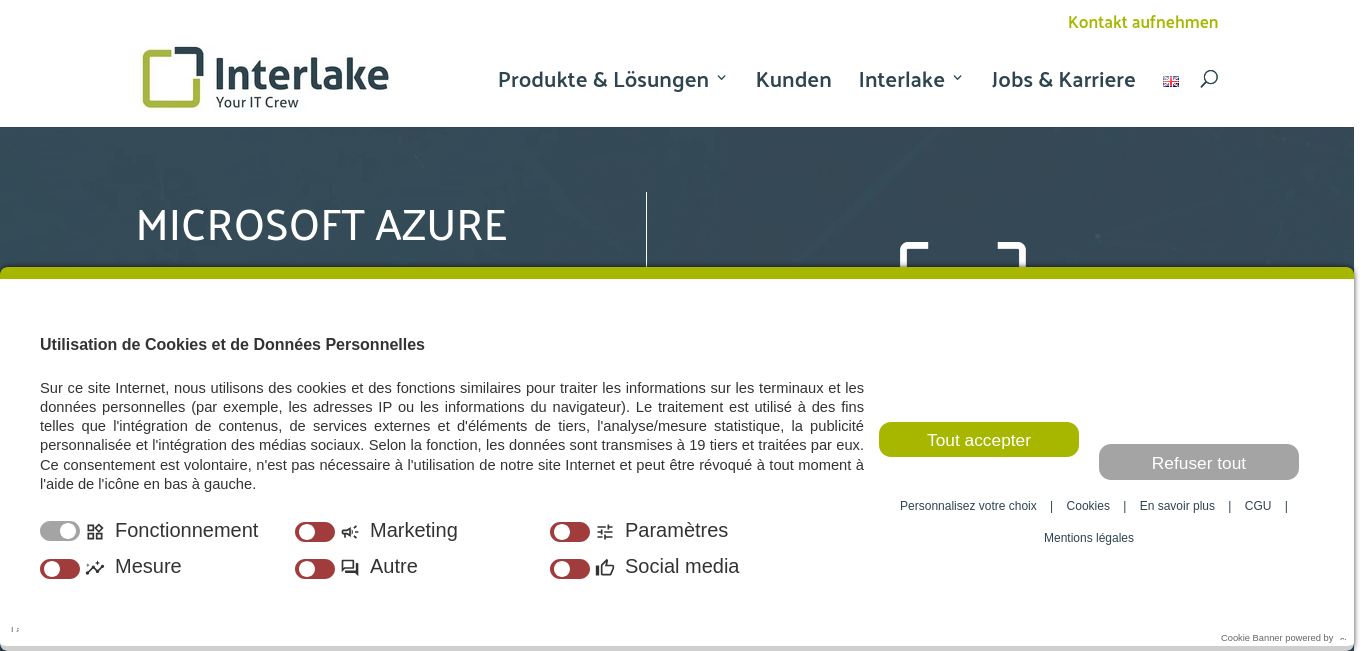Enable the Marketing cookies toggle
Image resolution: width=1366 pixels, height=651 pixels.
click(x=315, y=532)
